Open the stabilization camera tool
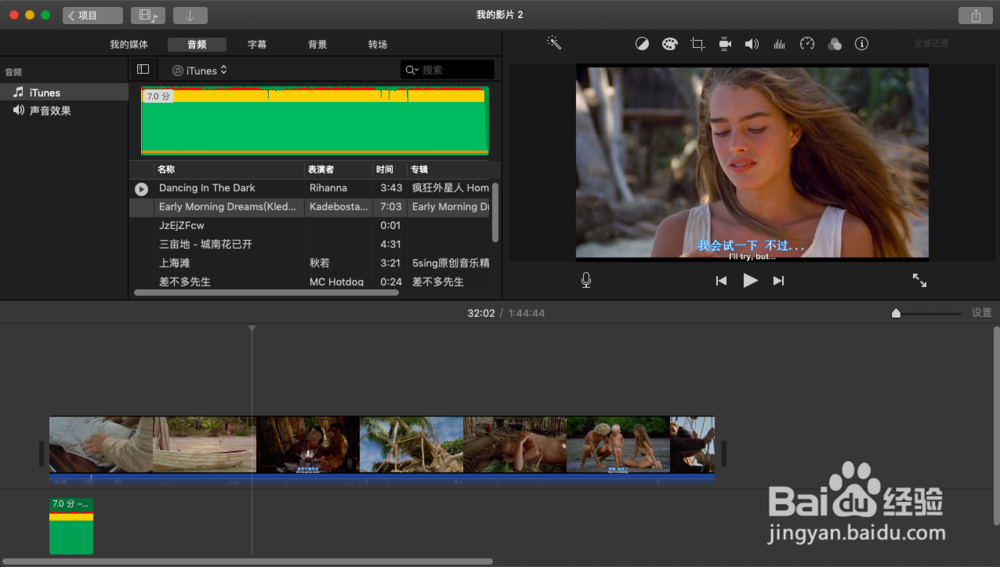1000x567 pixels. [724, 44]
